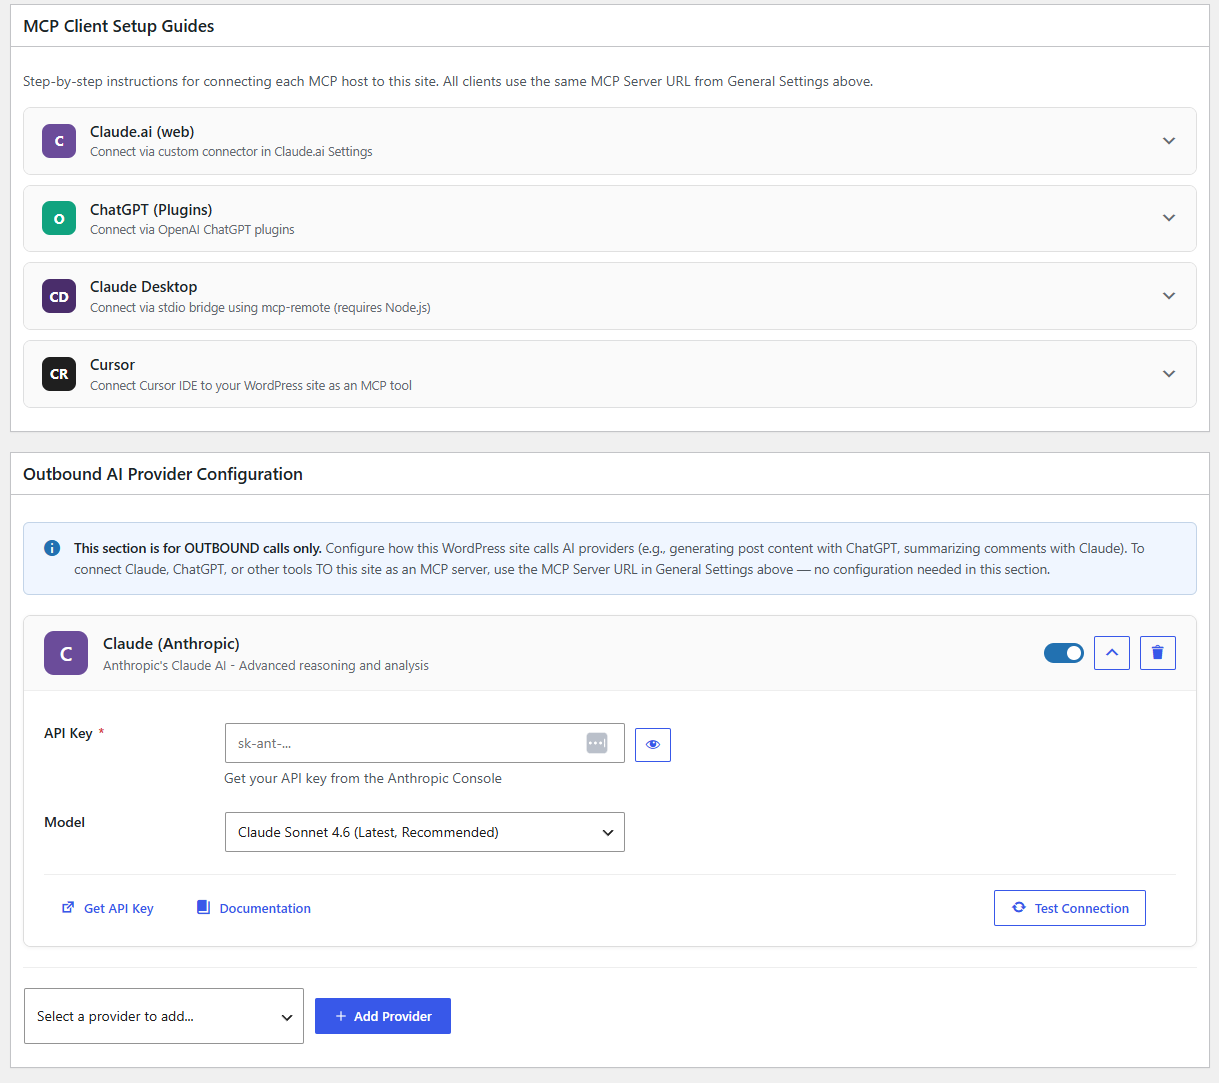
Task: Click 'Connect via custom connector in Claude.ai Settings'
Action: coord(231,152)
